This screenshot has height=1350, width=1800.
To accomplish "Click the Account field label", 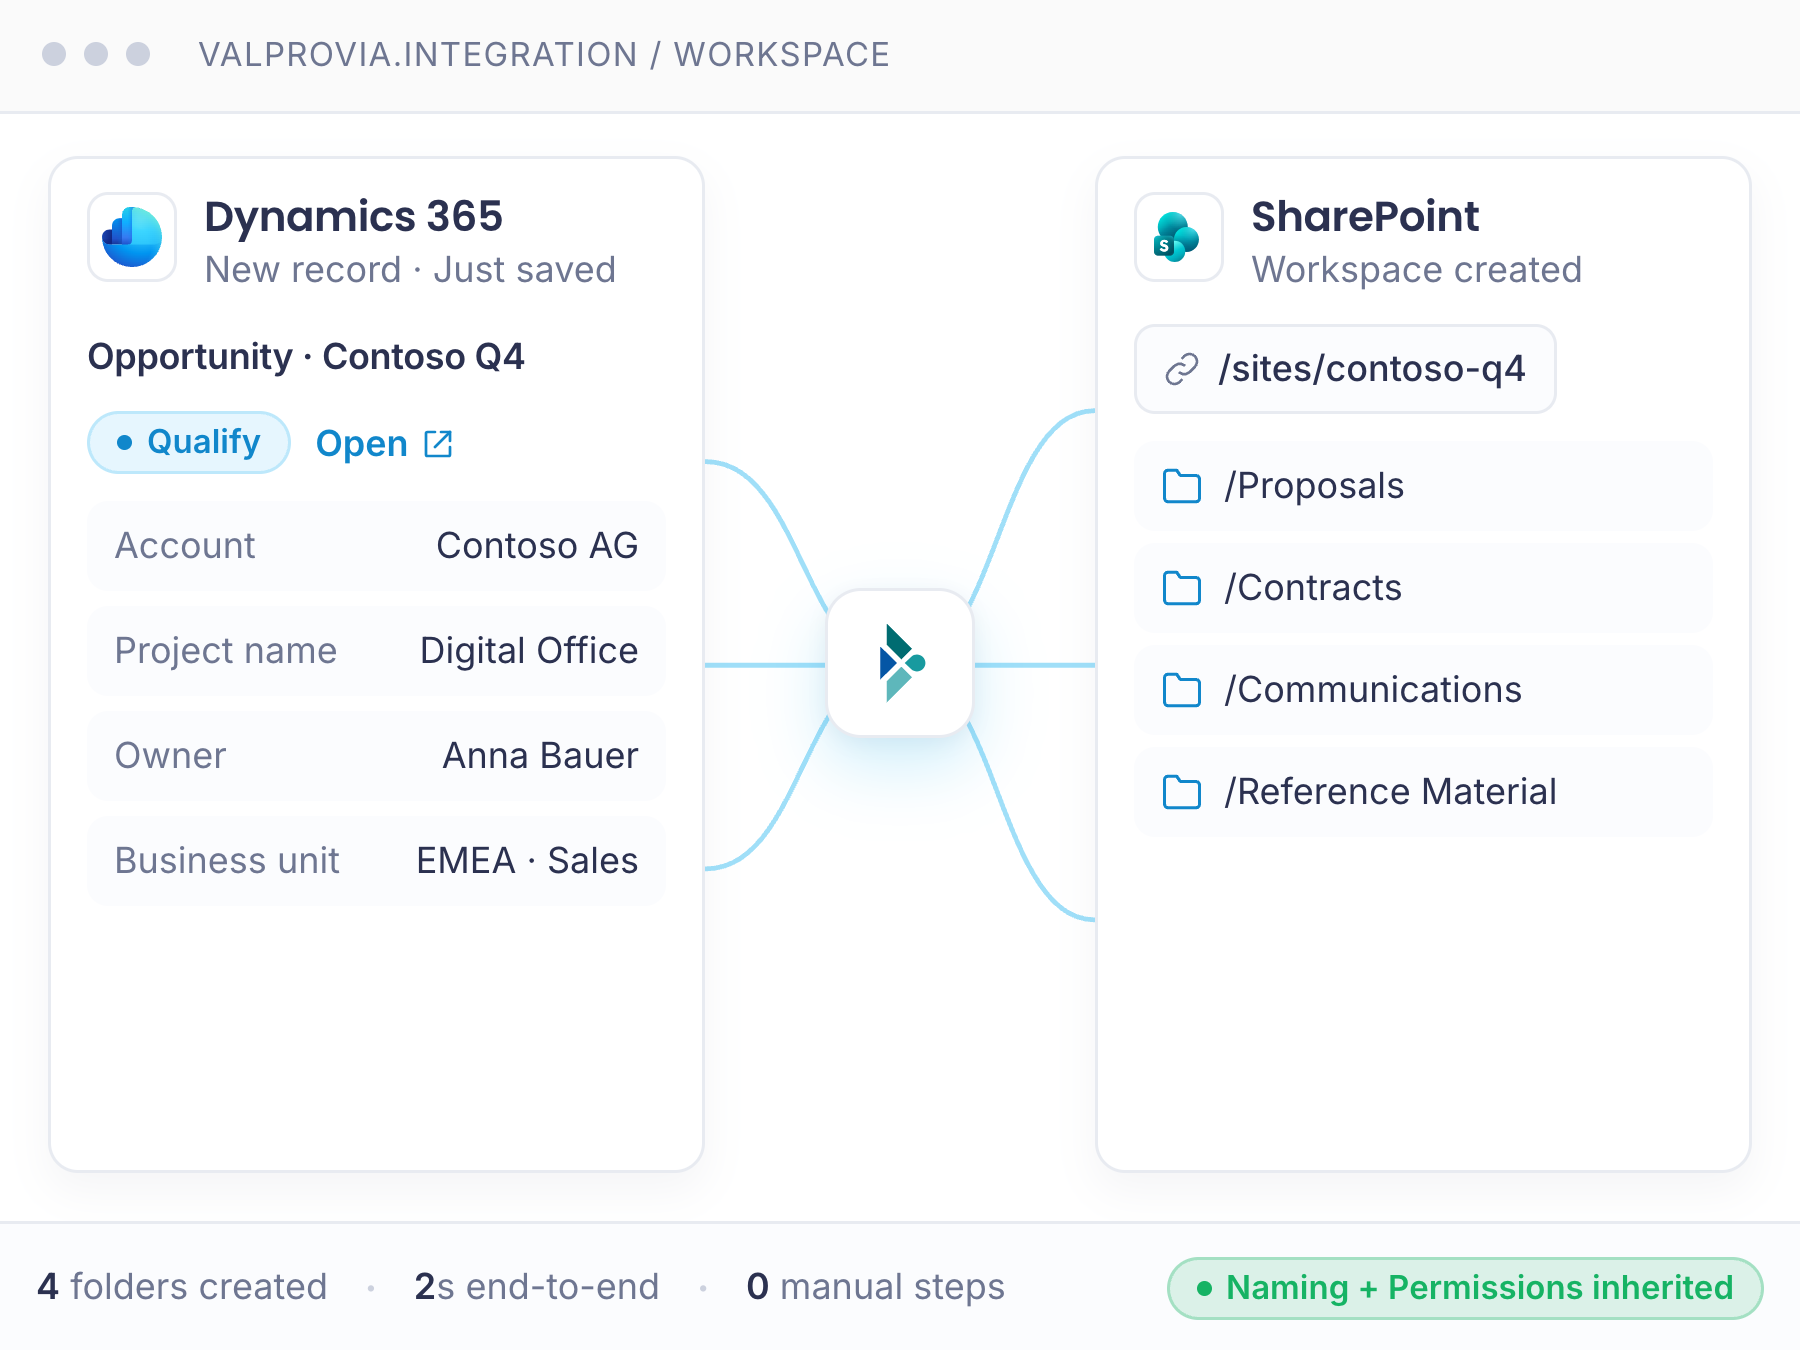I will click(185, 546).
